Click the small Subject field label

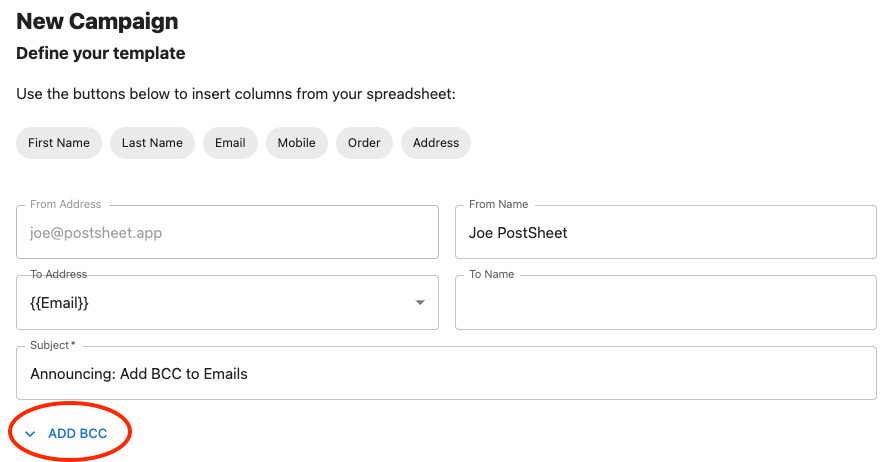[52, 345]
